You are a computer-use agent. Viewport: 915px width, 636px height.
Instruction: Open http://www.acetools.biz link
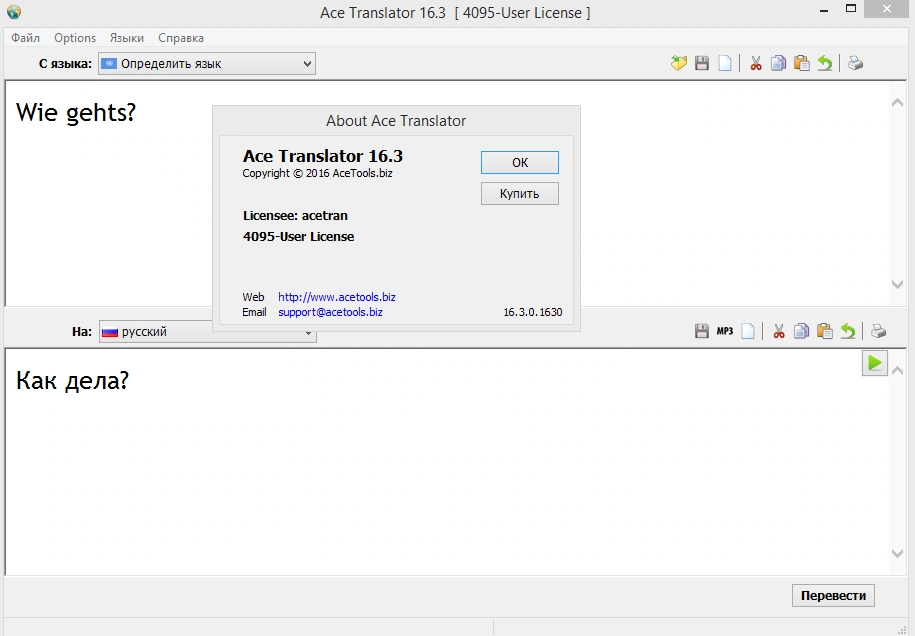click(337, 297)
